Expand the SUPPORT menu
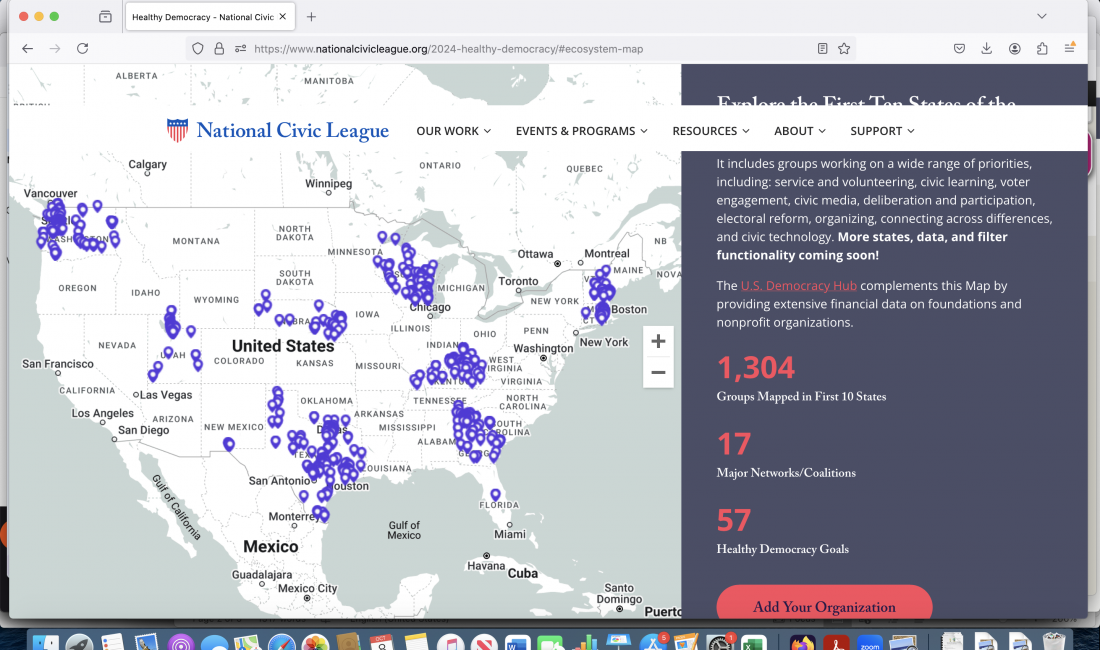Image resolution: width=1100 pixels, height=650 pixels. (x=883, y=131)
